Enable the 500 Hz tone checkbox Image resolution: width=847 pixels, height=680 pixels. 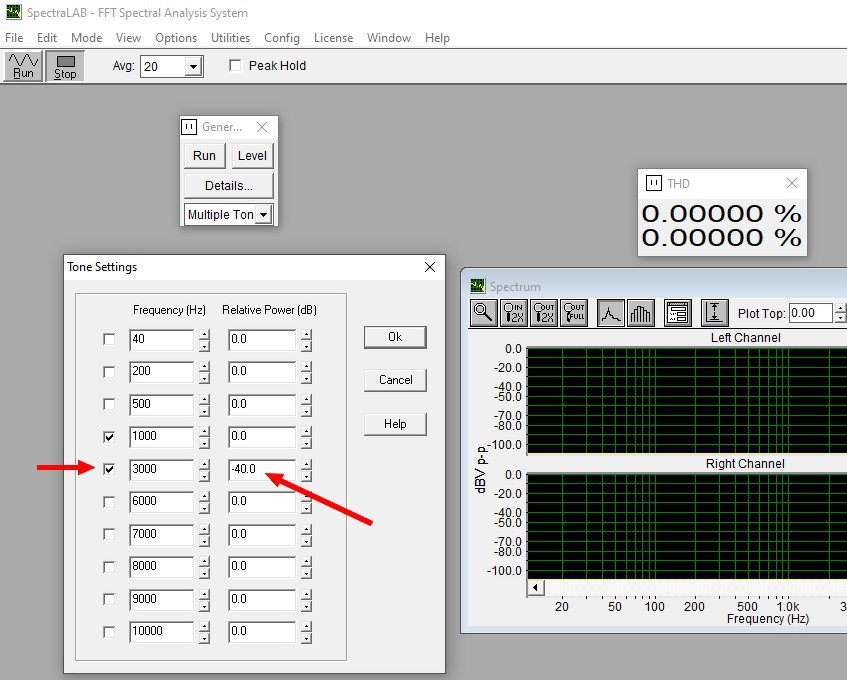coord(109,404)
